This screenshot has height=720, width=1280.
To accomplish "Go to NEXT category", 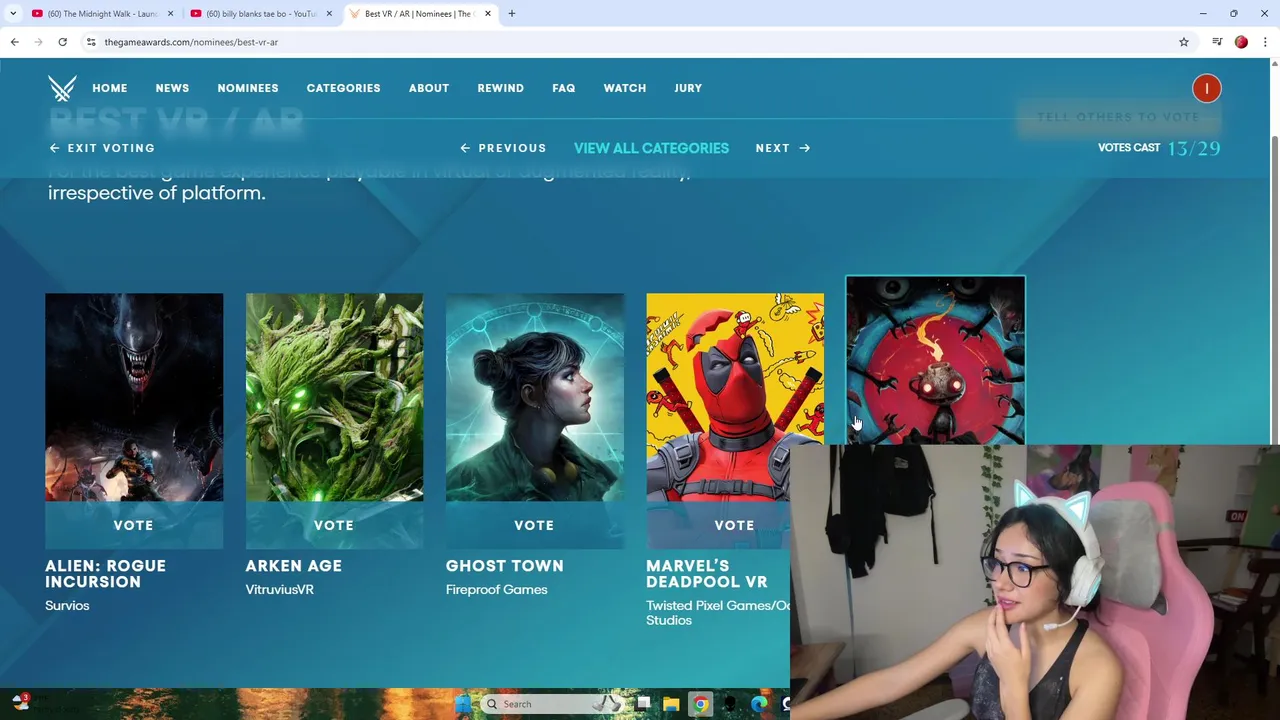I will (x=783, y=148).
